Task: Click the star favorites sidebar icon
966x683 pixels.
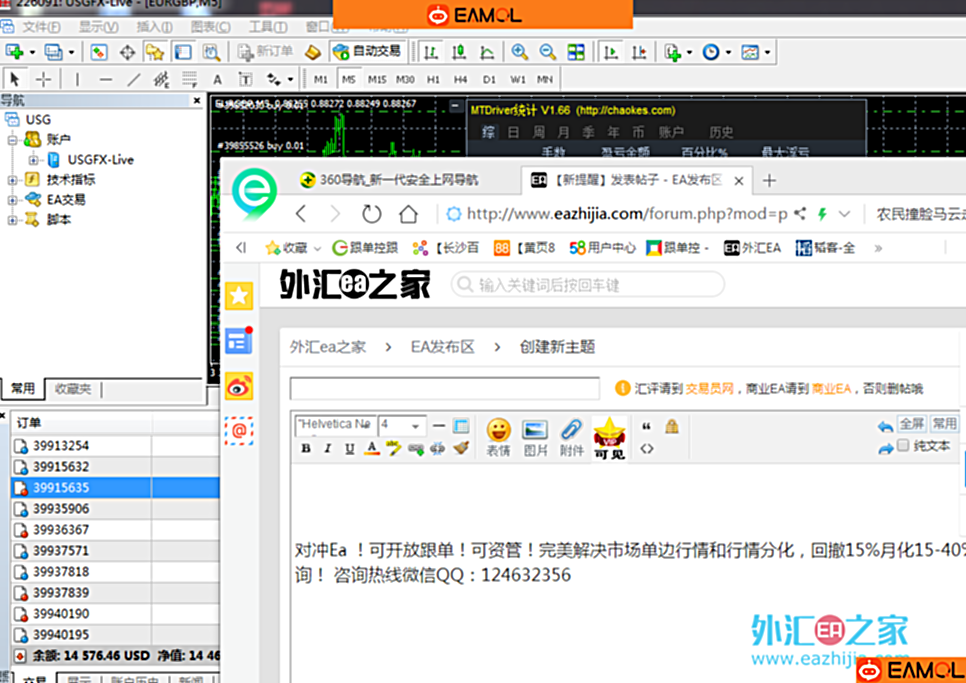Action: click(239, 296)
